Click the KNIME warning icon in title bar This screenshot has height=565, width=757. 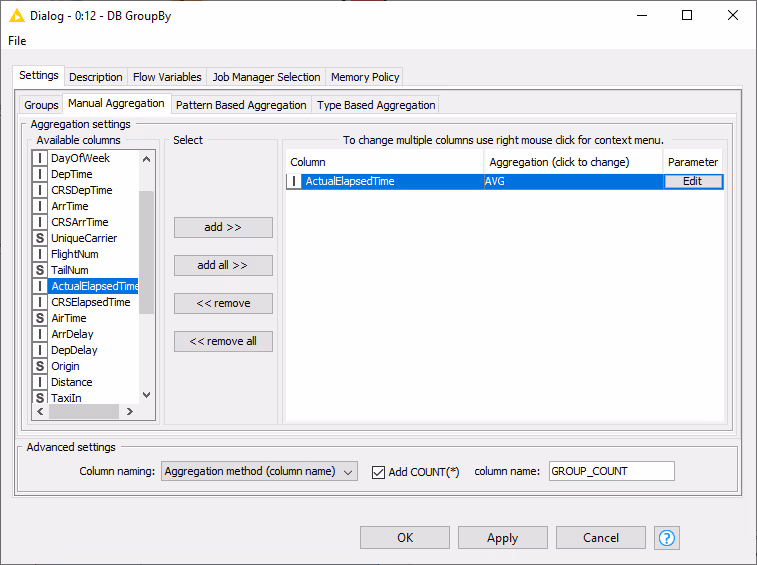click(16, 15)
